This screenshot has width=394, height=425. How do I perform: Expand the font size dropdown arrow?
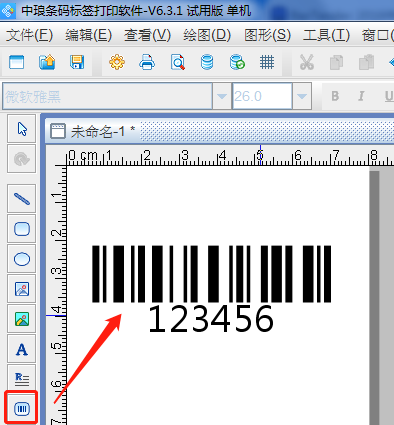[302, 96]
